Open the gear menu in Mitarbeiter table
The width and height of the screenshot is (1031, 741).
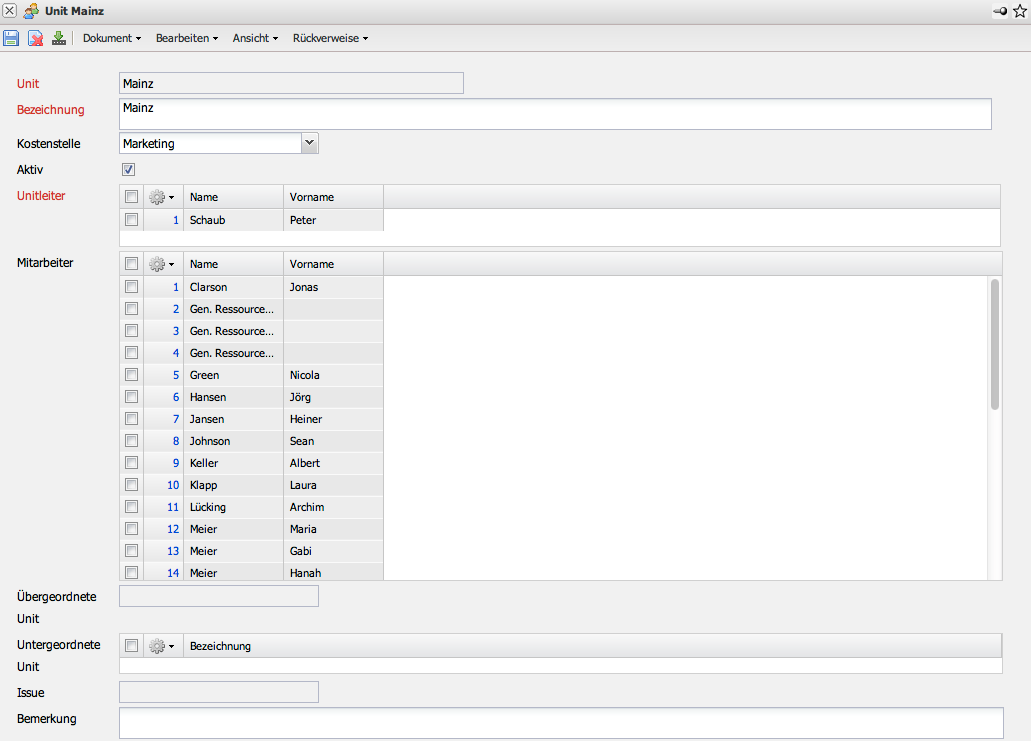click(161, 264)
